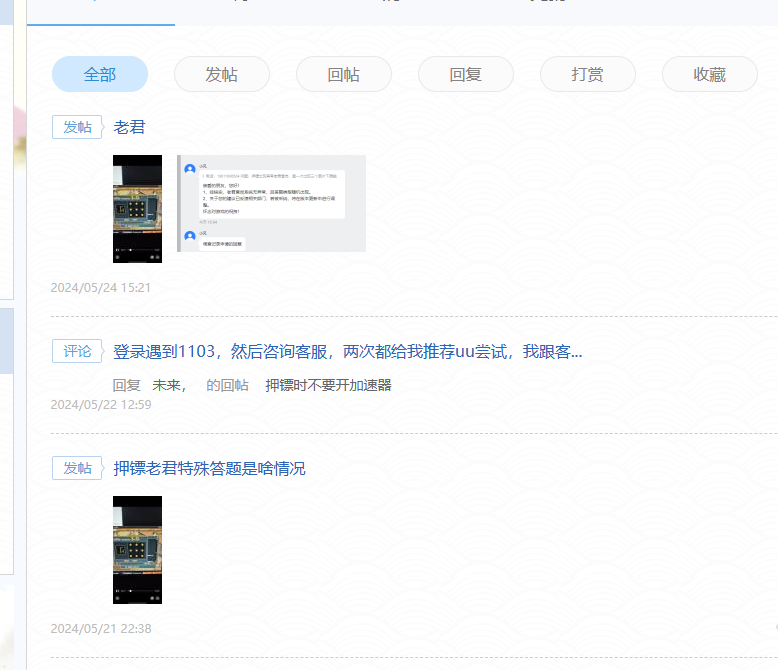The width and height of the screenshot is (778, 670).
Task: Click the 发帖 tag beside 老君
Action: point(77,127)
